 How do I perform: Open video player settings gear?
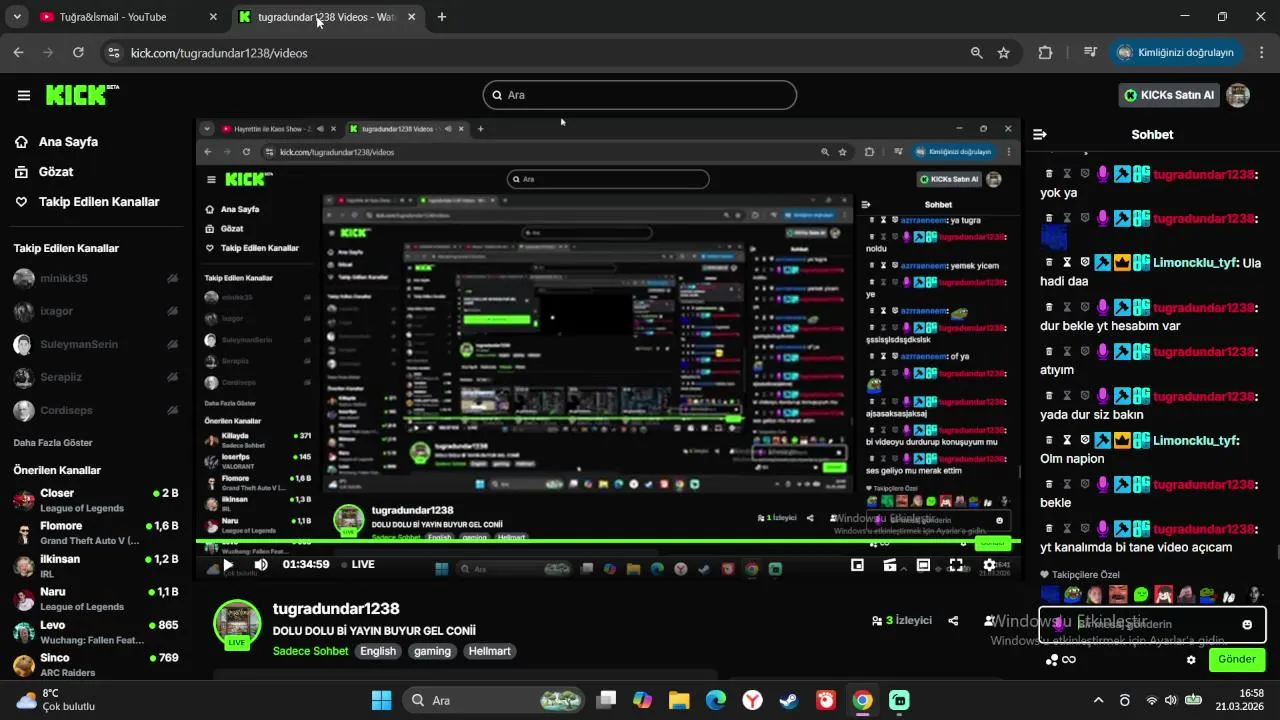989,565
